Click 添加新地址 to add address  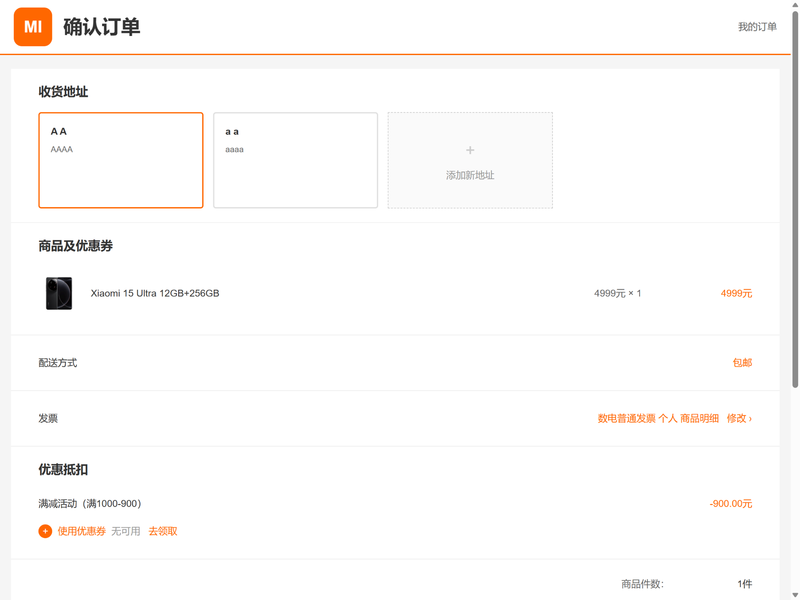[x=470, y=175]
